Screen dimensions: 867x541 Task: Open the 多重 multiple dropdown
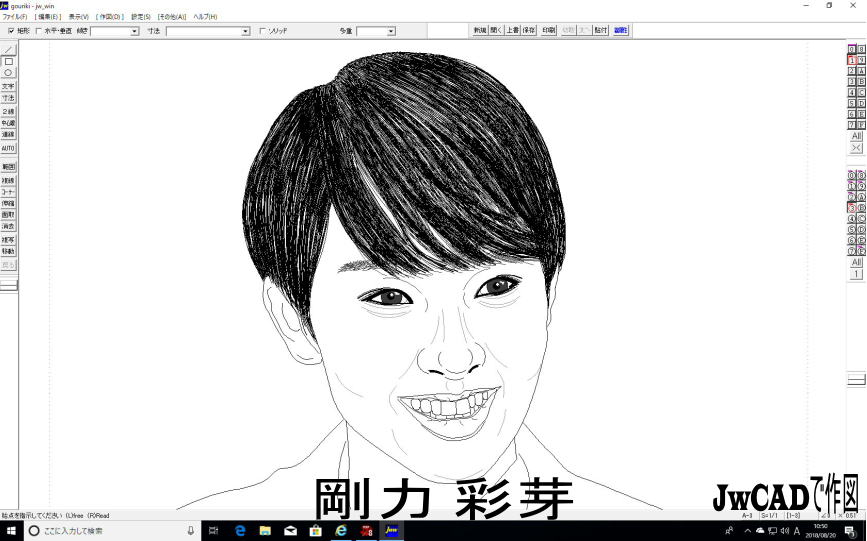click(391, 32)
